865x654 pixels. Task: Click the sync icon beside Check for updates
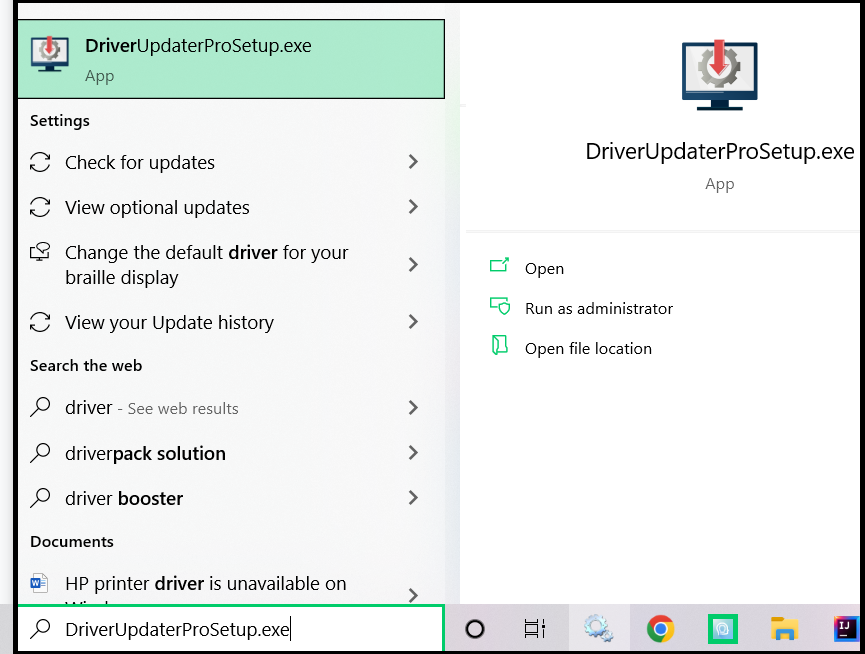point(40,162)
